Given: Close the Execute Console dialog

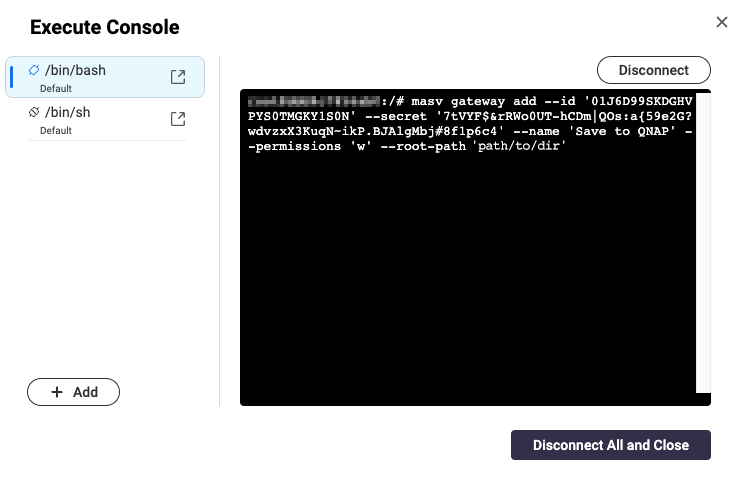Looking at the screenshot, I should click(722, 21).
